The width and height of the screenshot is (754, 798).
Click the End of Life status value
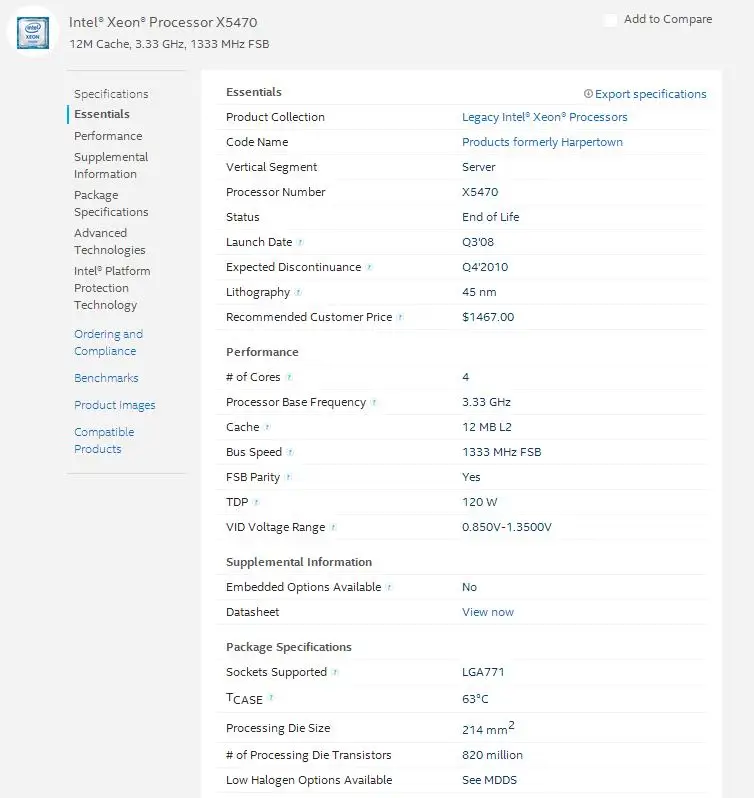(490, 217)
